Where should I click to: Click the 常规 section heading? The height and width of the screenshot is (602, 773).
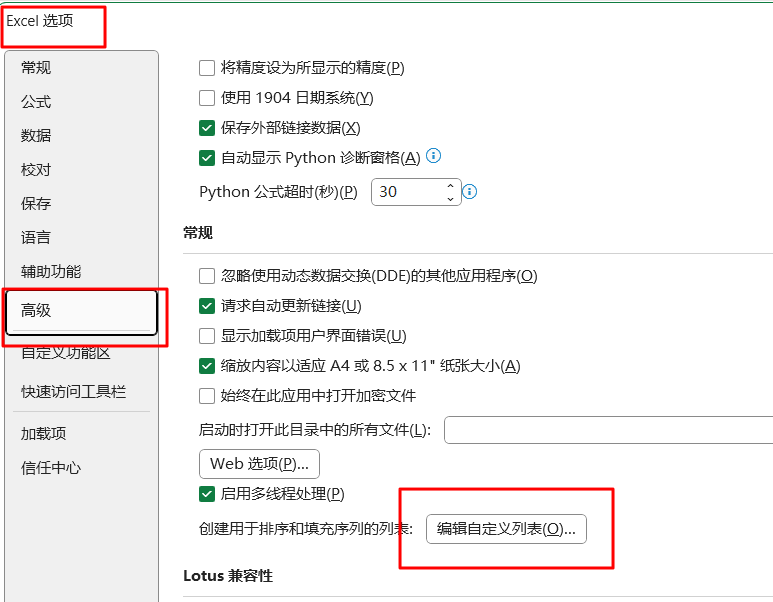click(198, 233)
